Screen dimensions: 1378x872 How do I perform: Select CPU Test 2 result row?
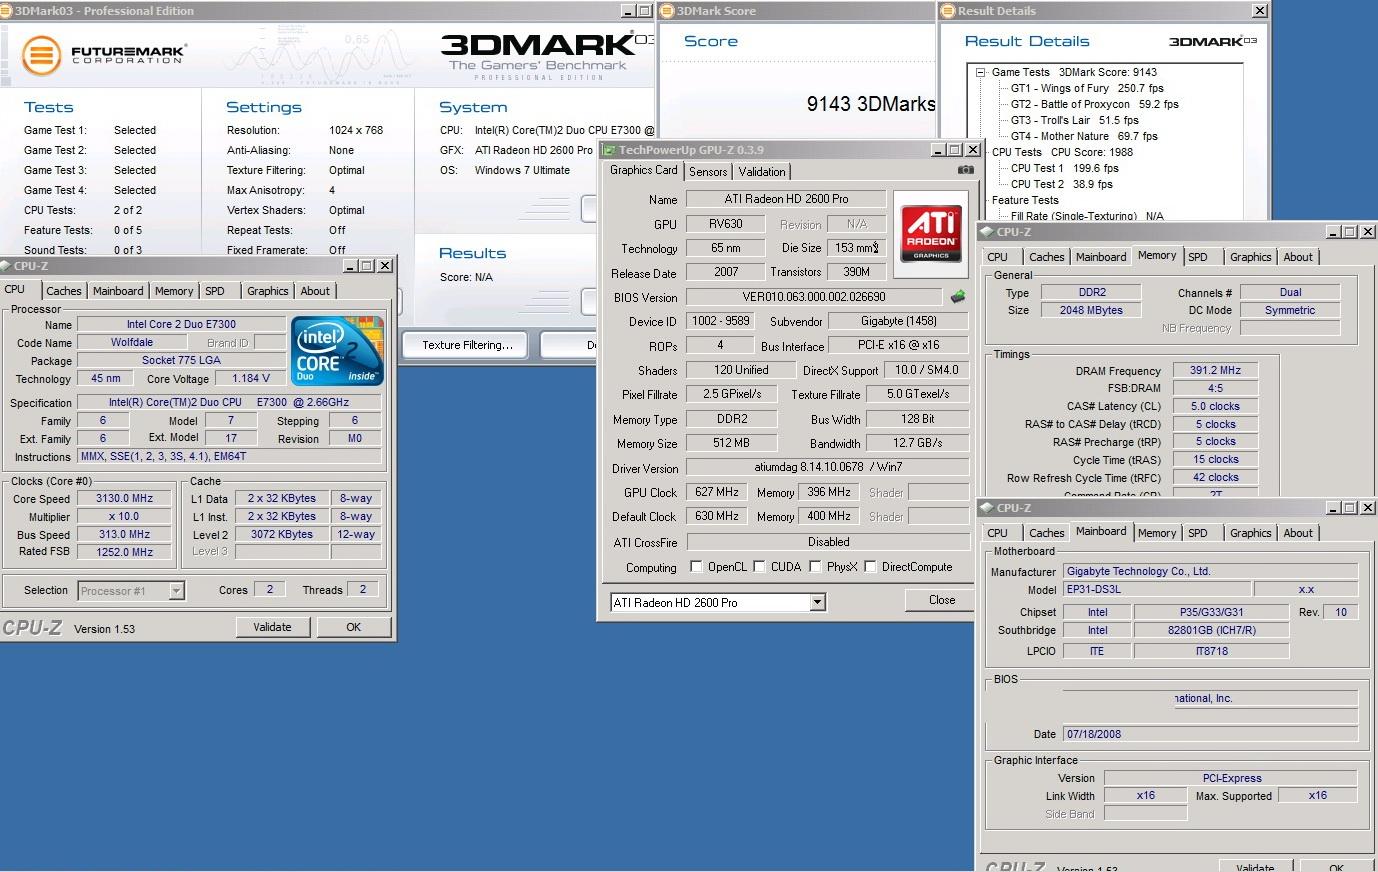[x=1061, y=184]
